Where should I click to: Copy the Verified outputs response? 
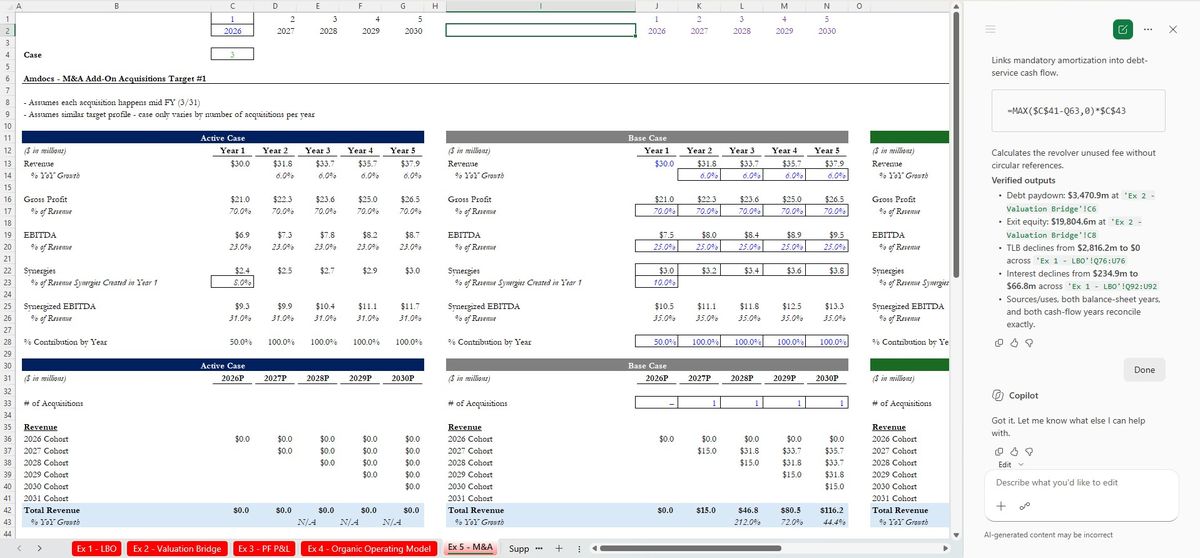(x=997, y=342)
